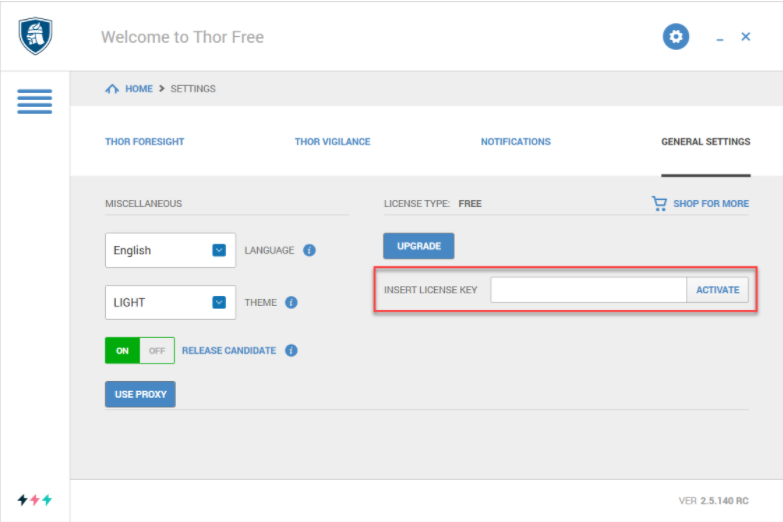Screen dimensions: 783x522
Task: Click the License Type FREE text
Action: pyautogui.click(x=432, y=204)
